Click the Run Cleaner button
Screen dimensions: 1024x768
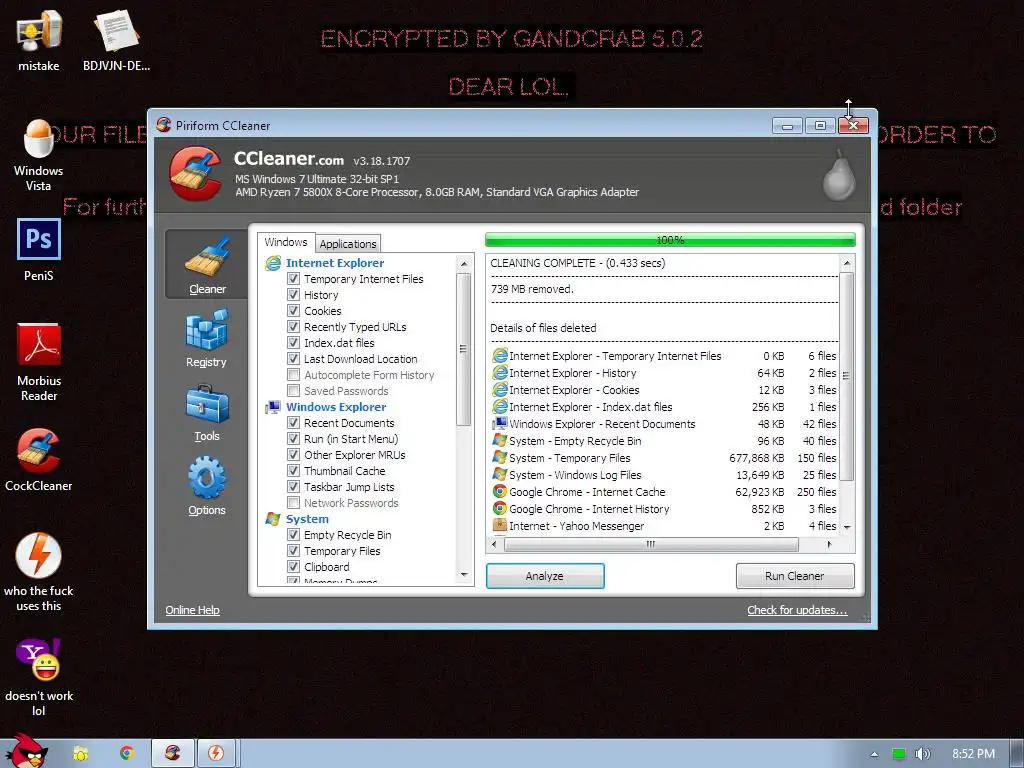(x=795, y=576)
